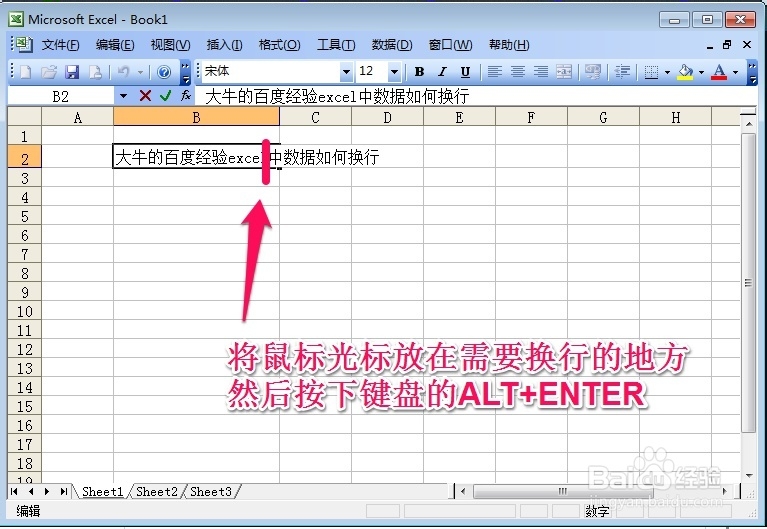Click column A header
The width and height of the screenshot is (767, 529).
[x=77, y=117]
